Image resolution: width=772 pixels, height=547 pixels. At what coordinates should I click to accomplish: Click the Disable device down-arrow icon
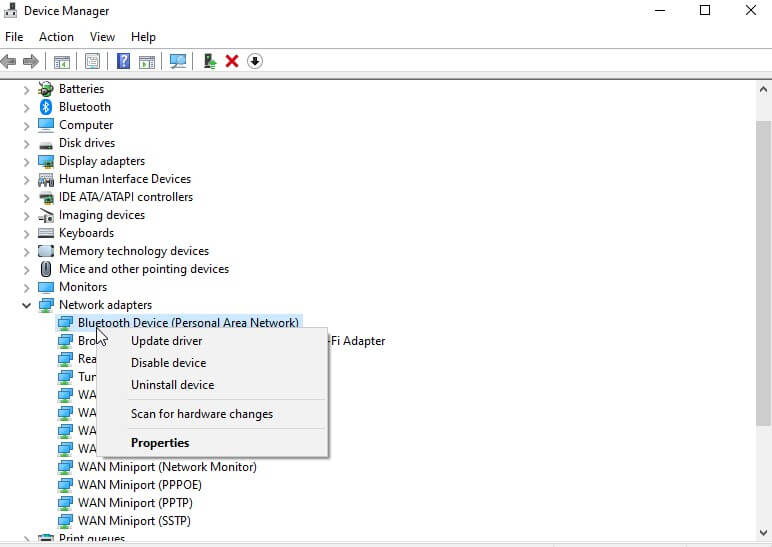255,62
